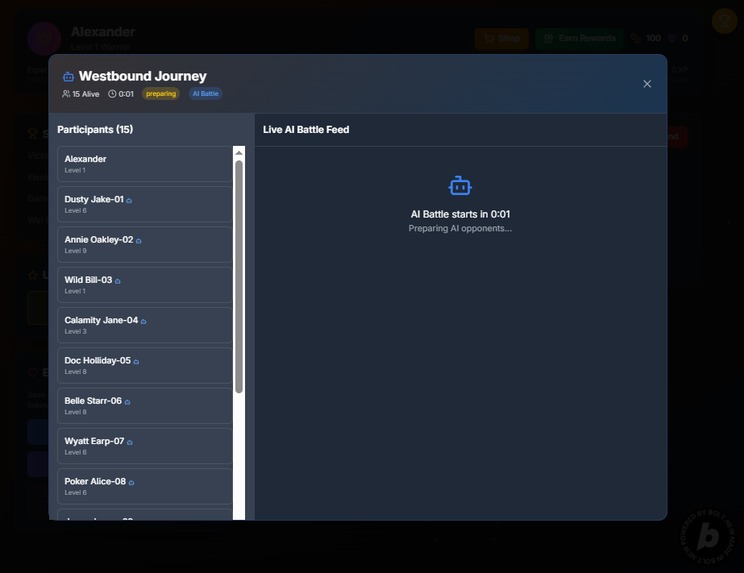The width and height of the screenshot is (744, 573).
Task: Click the Level 6 text under Dusty Jake-01
Action: click(x=75, y=211)
